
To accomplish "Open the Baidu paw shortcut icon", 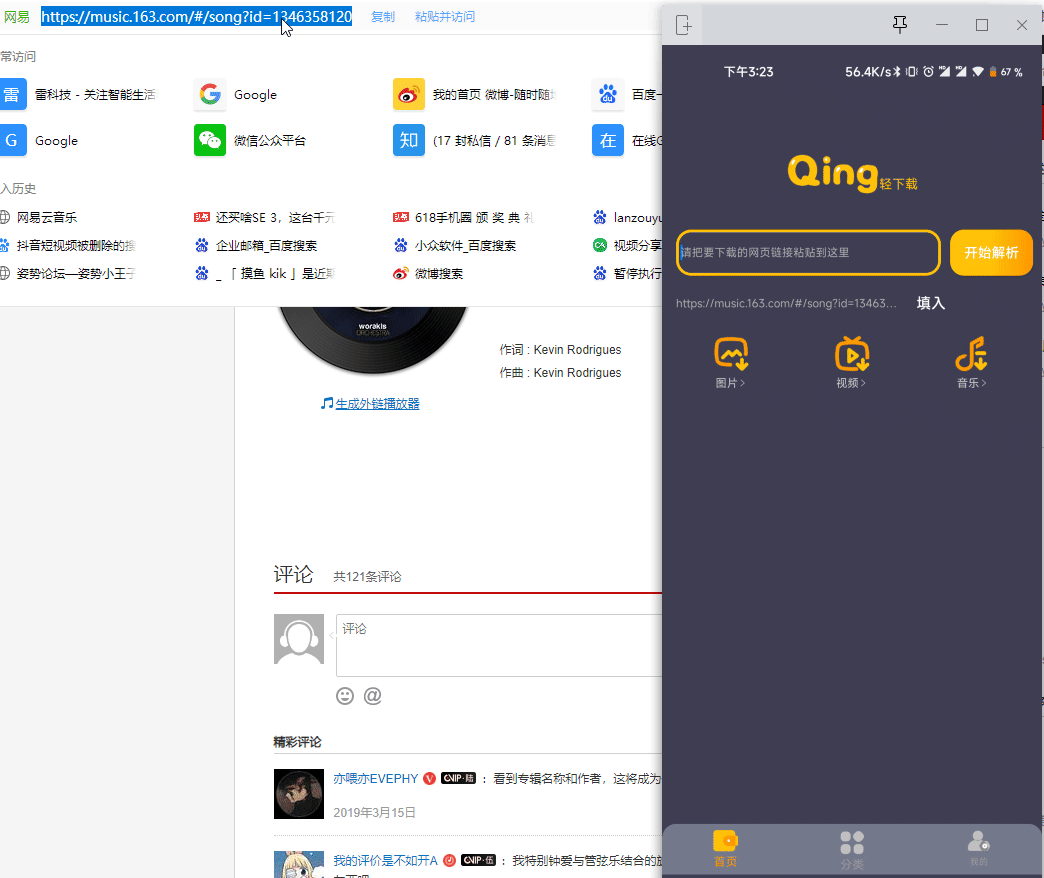I will click(608, 95).
